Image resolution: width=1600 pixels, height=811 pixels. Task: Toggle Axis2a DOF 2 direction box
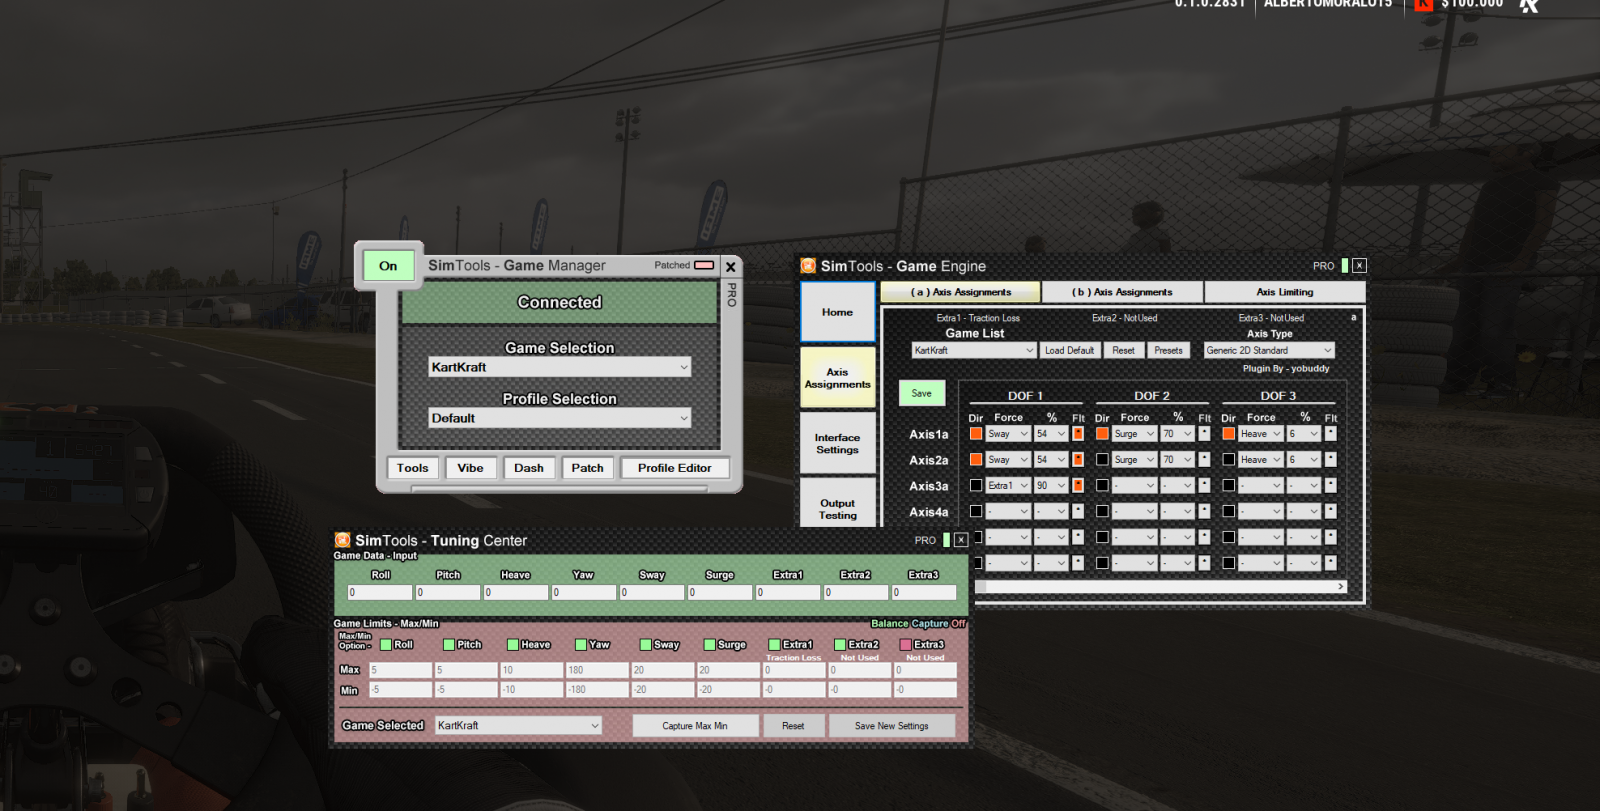tap(1102, 460)
